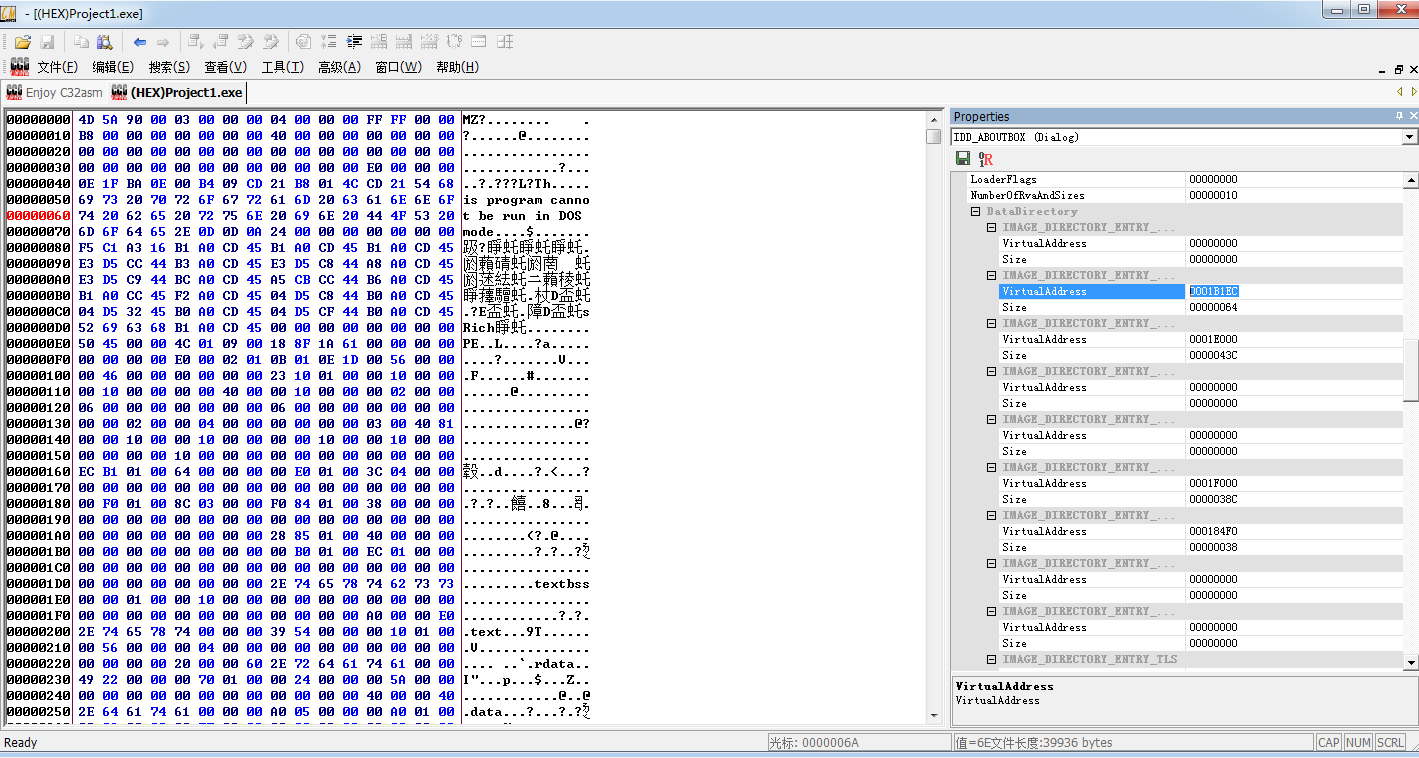
Task: Click the last toolbar icon with split columns
Action: (x=505, y=42)
